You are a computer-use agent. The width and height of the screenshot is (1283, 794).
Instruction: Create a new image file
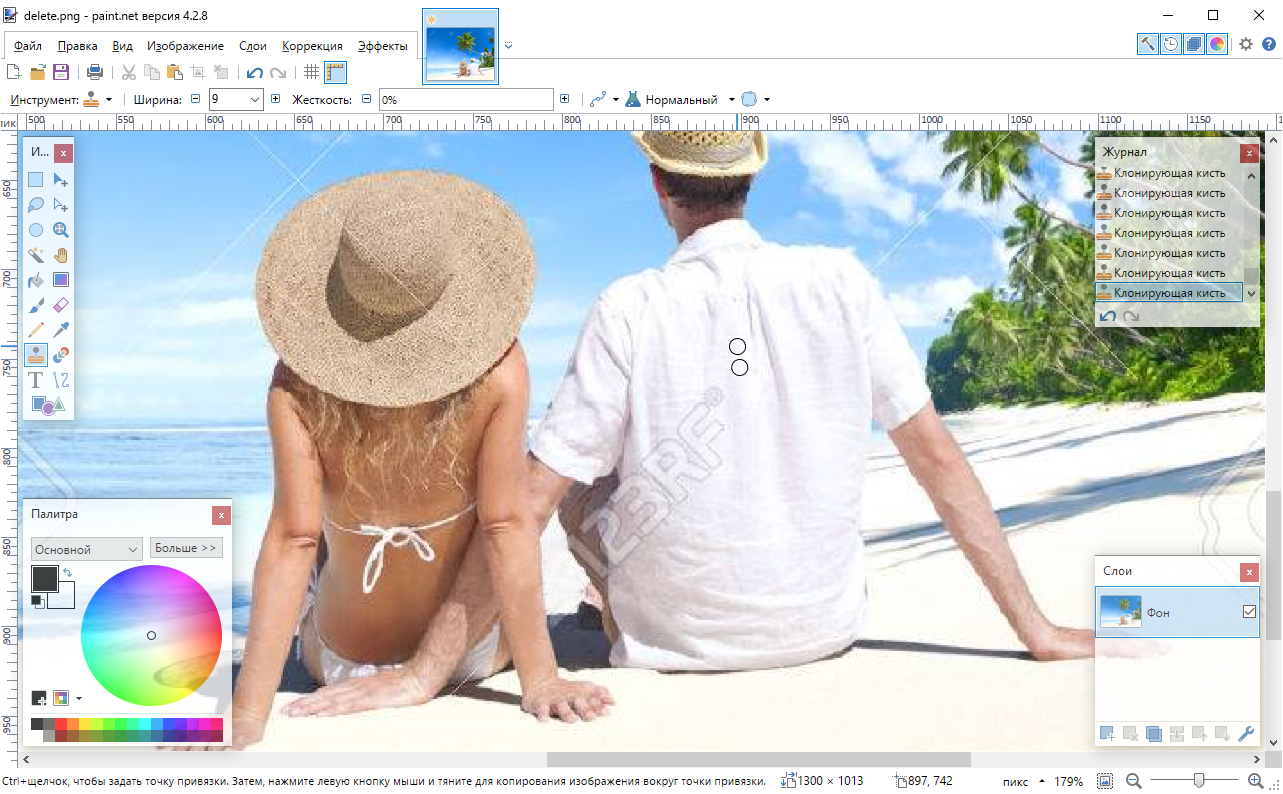pyautogui.click(x=14, y=72)
